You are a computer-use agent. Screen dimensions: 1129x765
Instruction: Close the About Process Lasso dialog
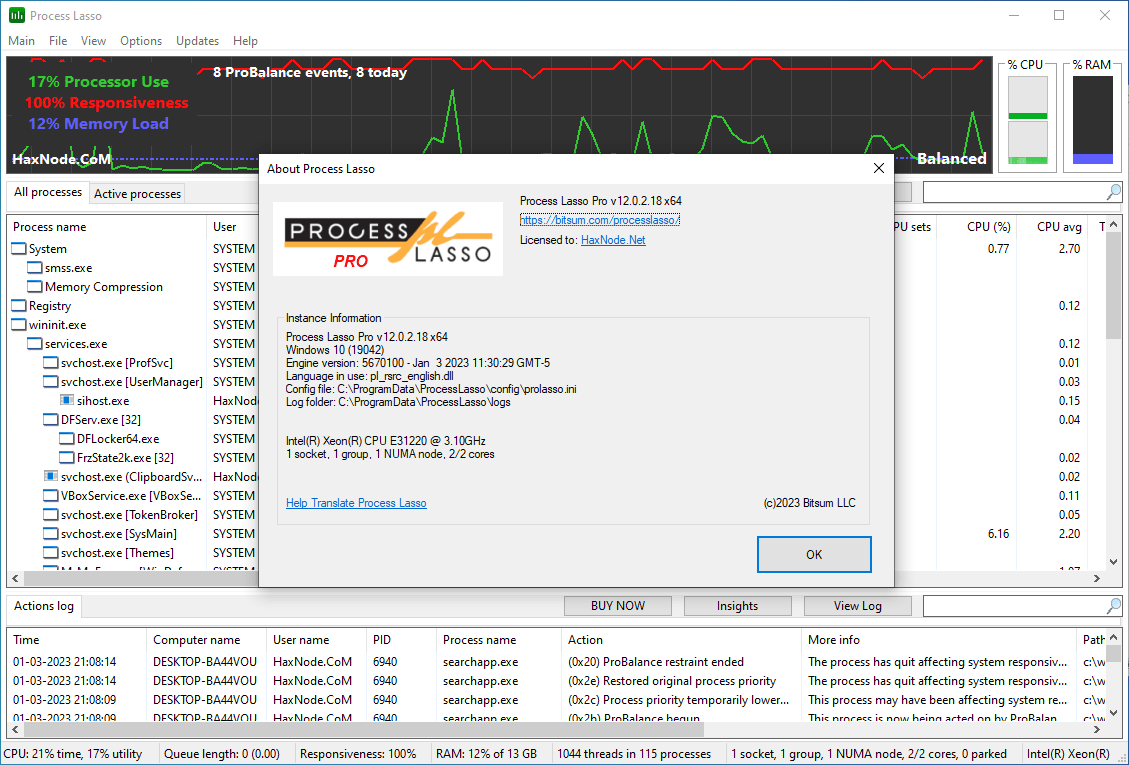(878, 168)
